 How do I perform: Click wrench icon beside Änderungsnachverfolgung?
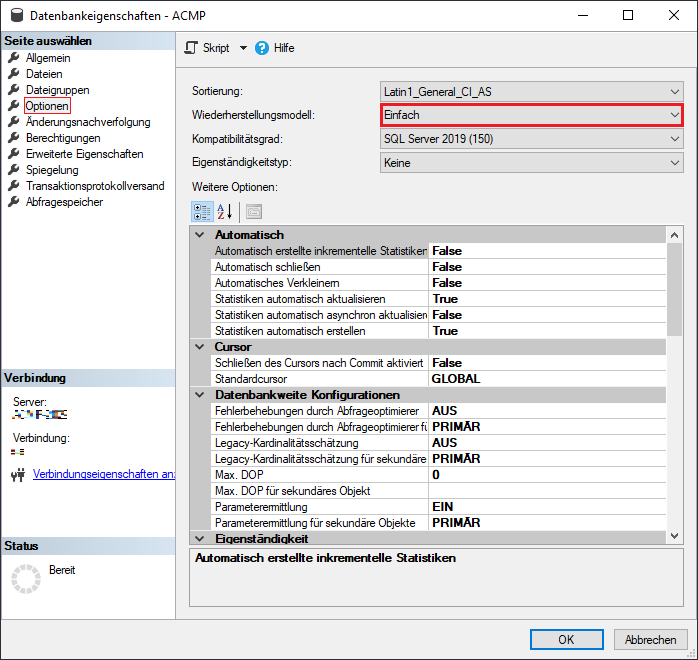coord(14,121)
